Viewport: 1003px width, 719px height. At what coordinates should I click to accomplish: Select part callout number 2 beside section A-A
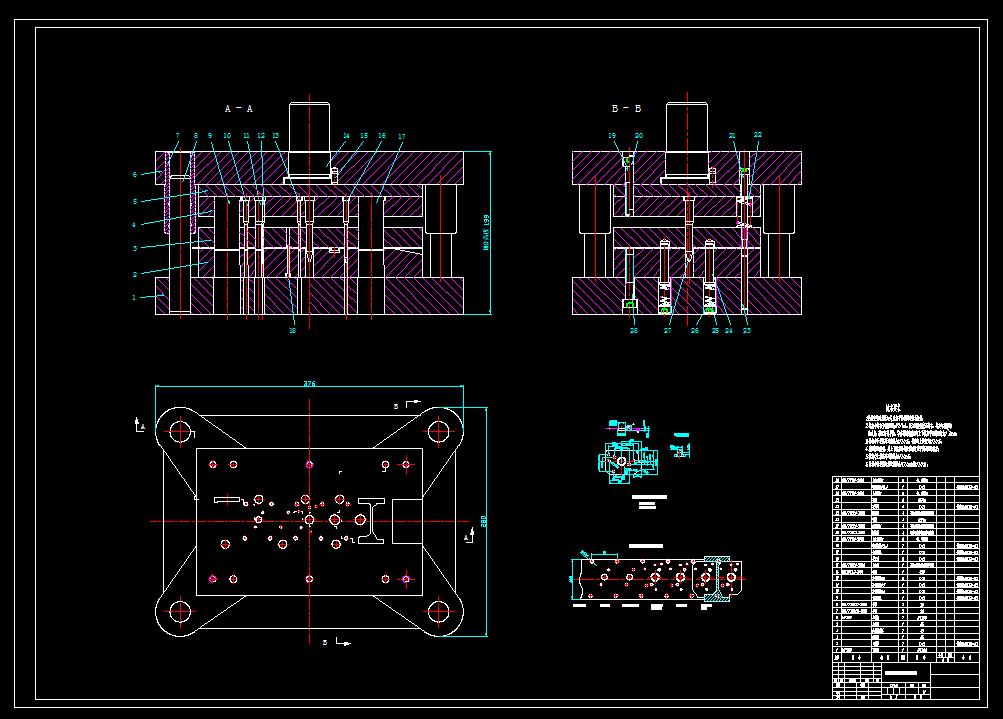[x=135, y=274]
